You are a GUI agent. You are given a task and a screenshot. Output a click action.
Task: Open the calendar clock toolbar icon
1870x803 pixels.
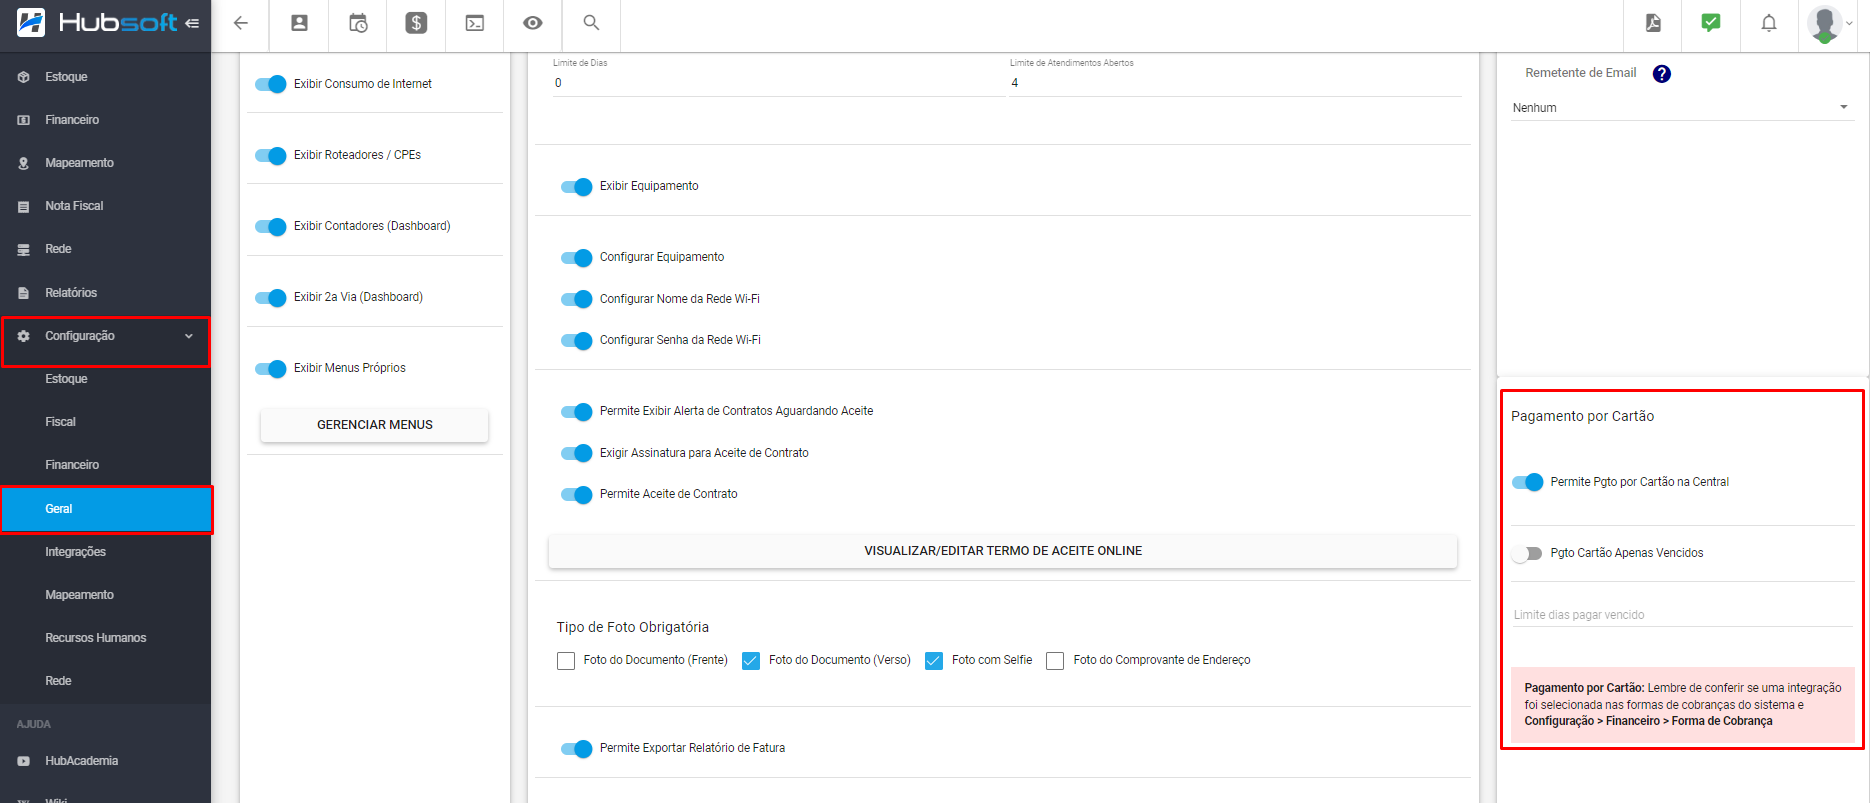tap(358, 23)
